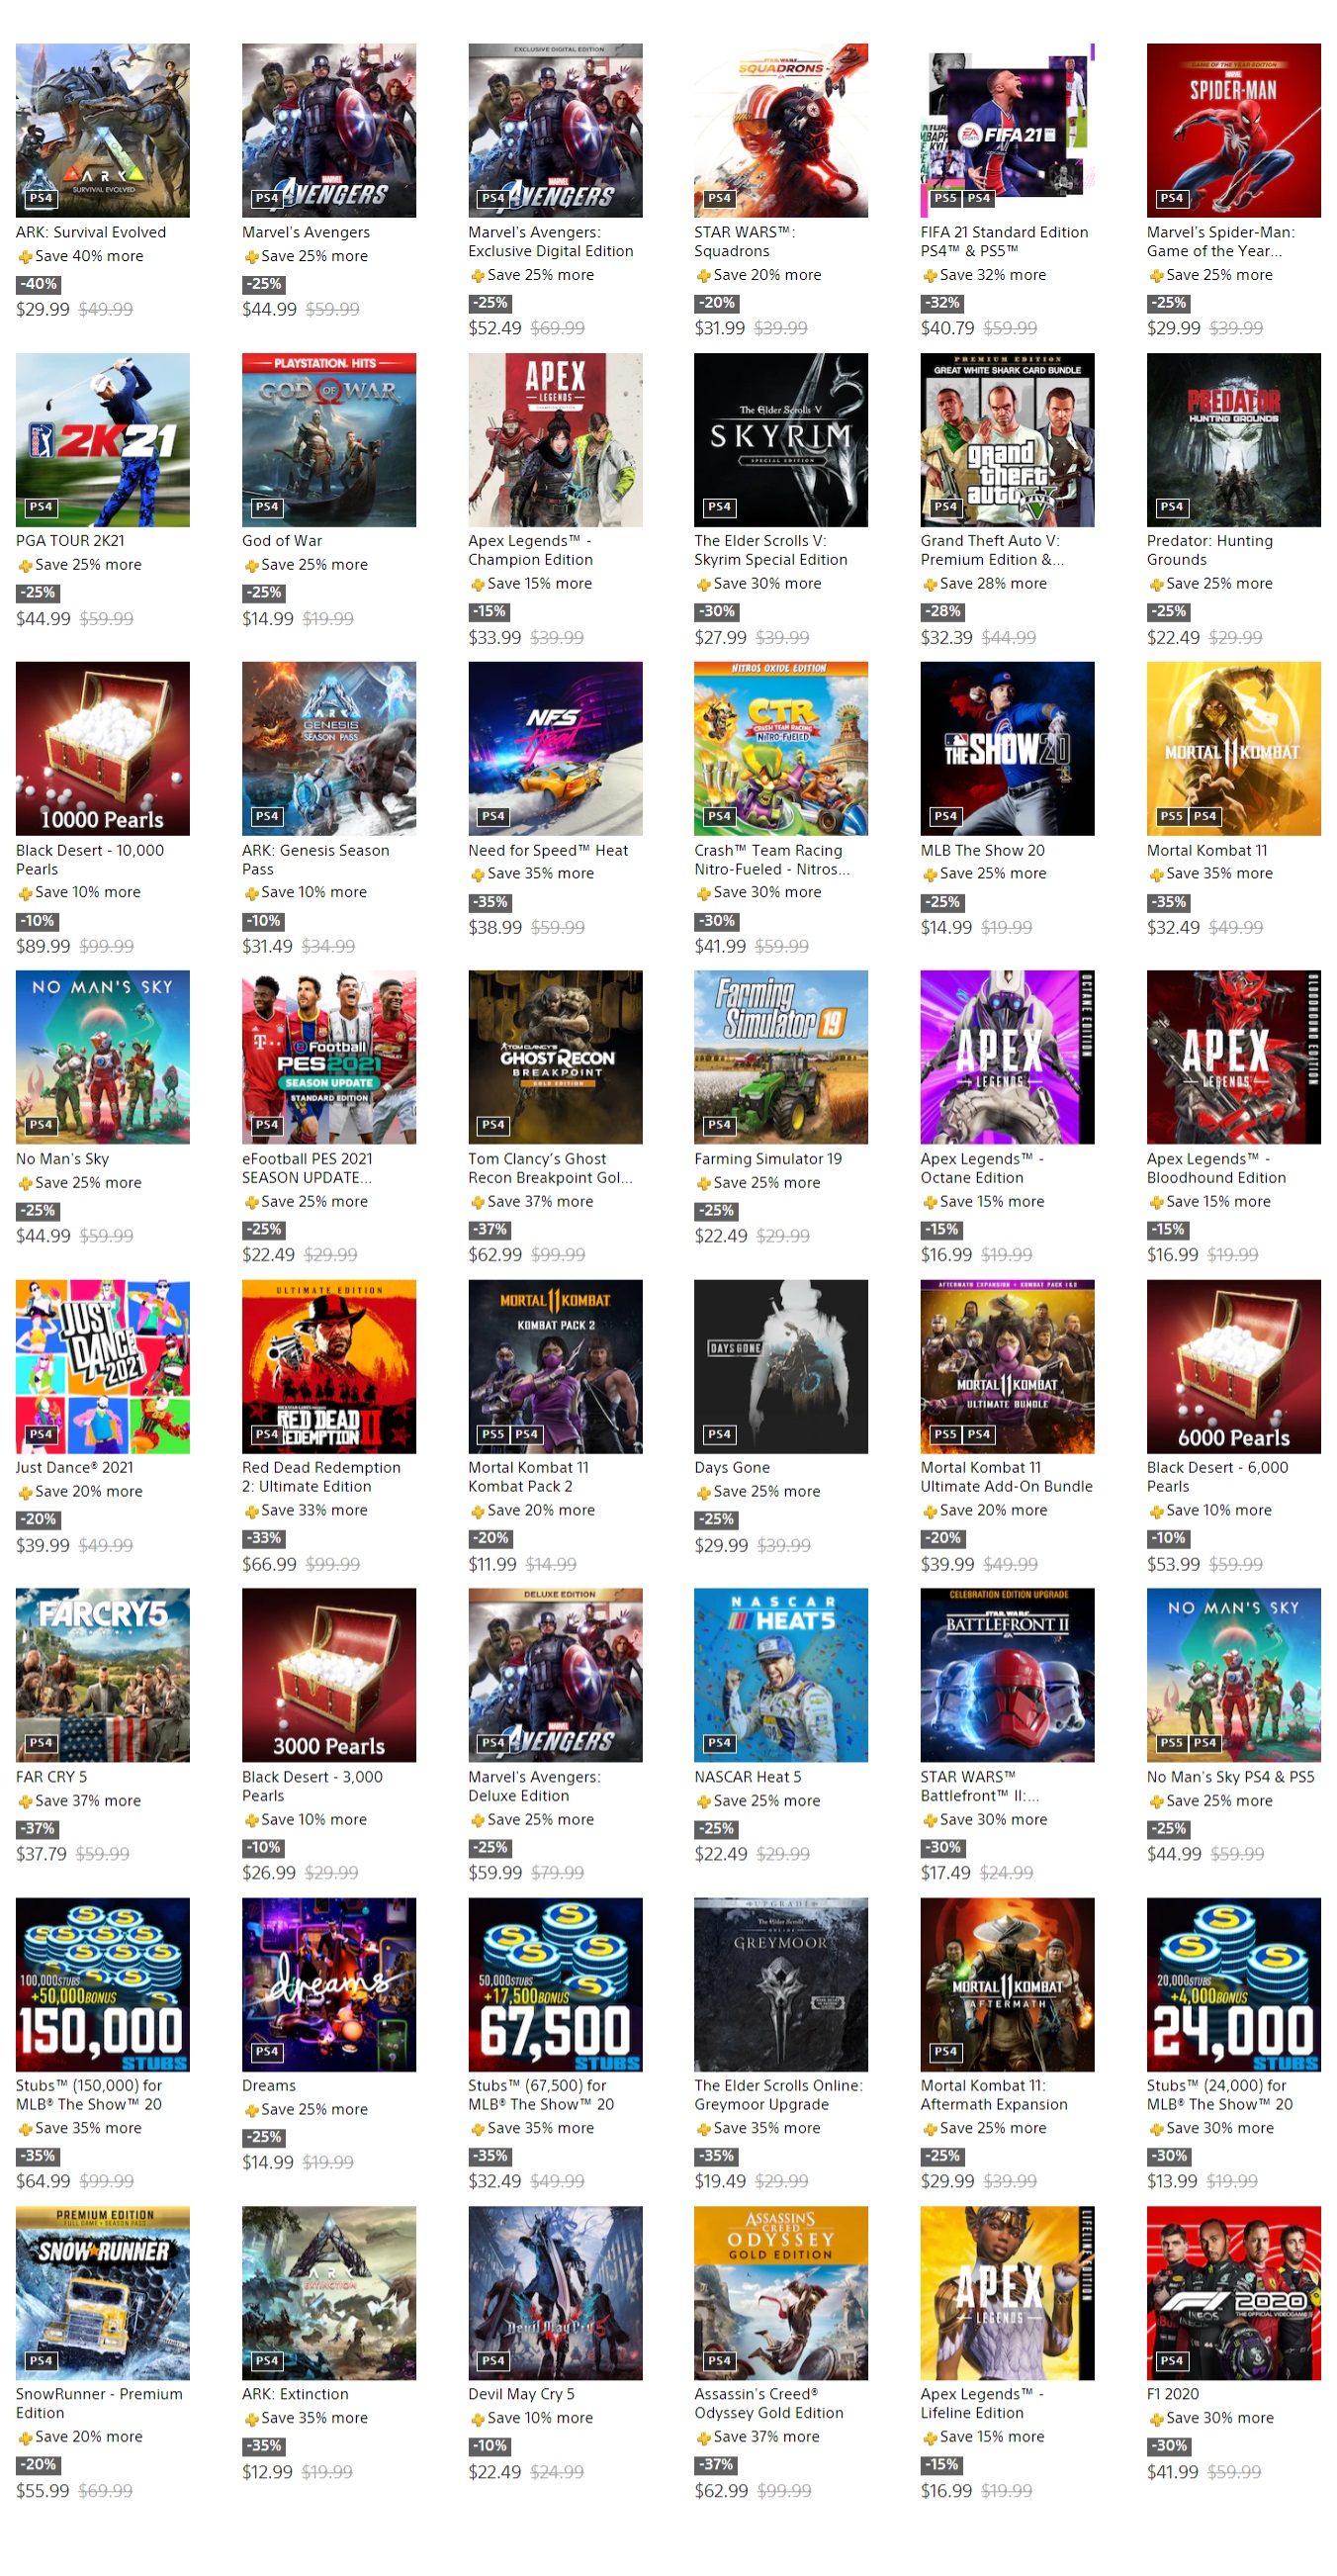The width and height of the screenshot is (1337, 2576).
Task: Open the ARK: Survival Evolved cover image
Action: coord(102,130)
